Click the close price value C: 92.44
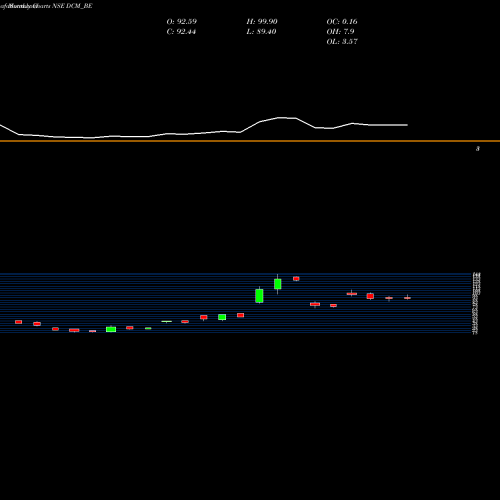 click(x=181, y=32)
